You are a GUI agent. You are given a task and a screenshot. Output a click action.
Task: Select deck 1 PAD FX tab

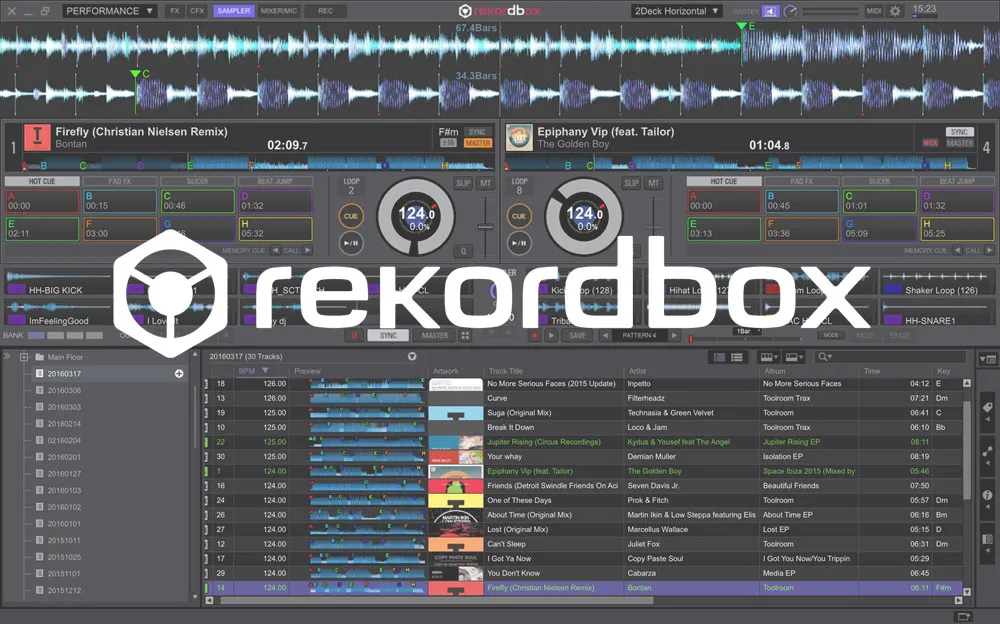119,181
